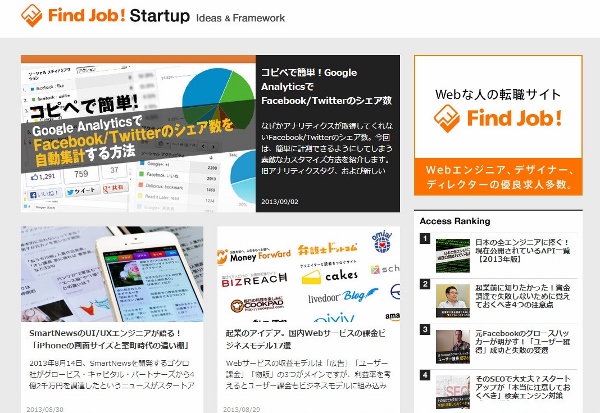Open the 元Facebookのグロースハッカー ranking link
This screenshot has width=600, height=413.
[x=523, y=341]
